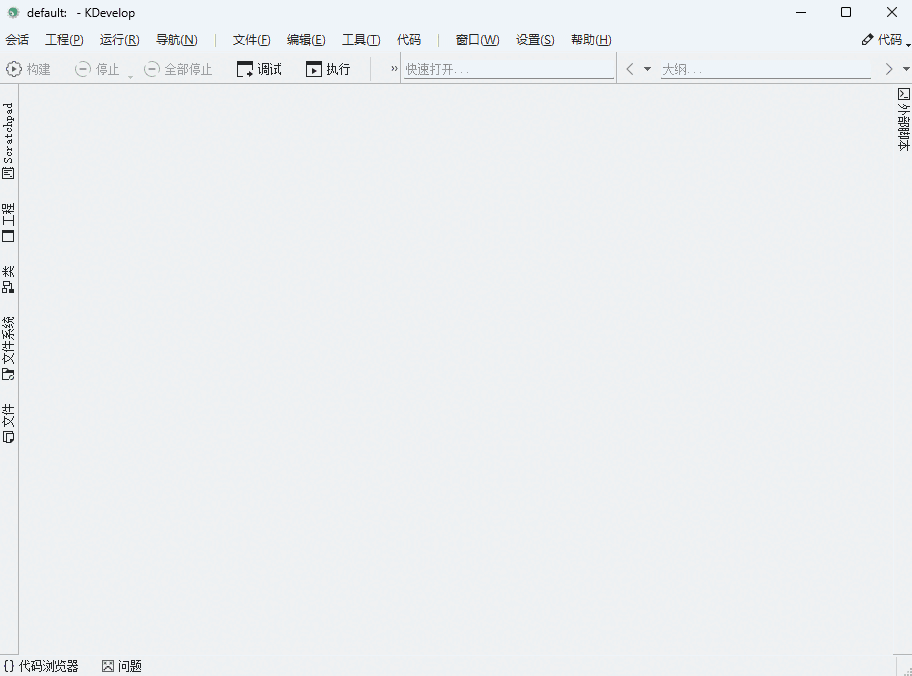Image resolution: width=912 pixels, height=676 pixels.
Task: Launch the 调试 (Debug) tool
Action: [x=258, y=68]
